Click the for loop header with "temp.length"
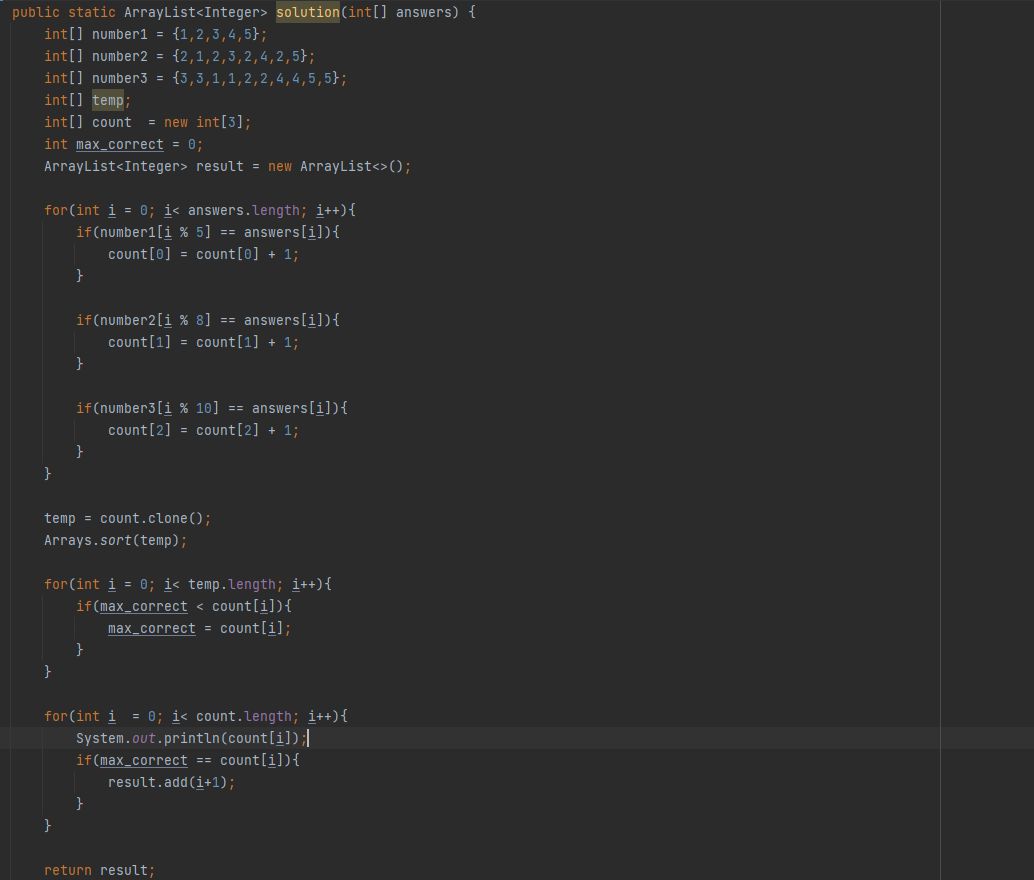This screenshot has width=1034, height=880. [188, 584]
